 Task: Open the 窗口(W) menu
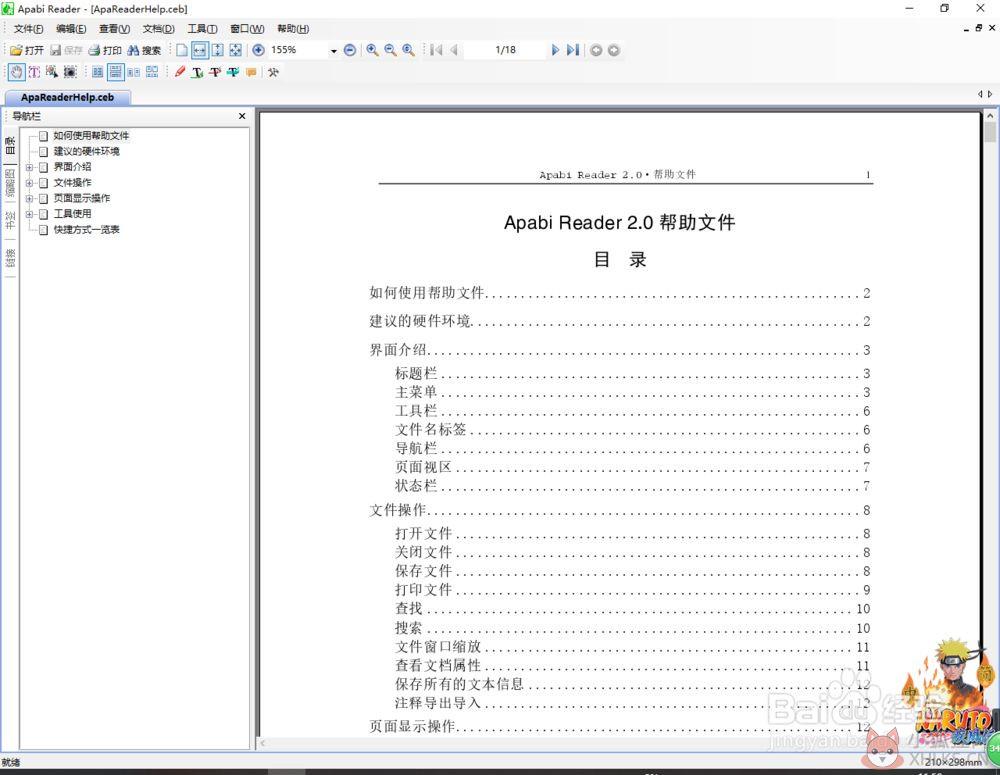(x=247, y=29)
